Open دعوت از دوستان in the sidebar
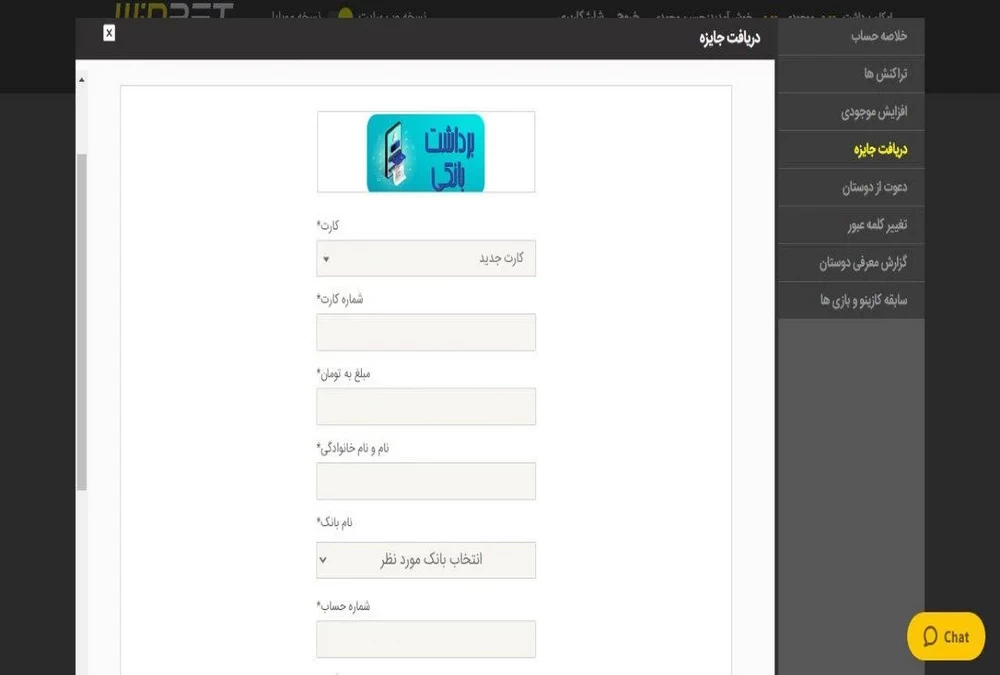Screen dimensions: 1000x675 click(x=851, y=187)
